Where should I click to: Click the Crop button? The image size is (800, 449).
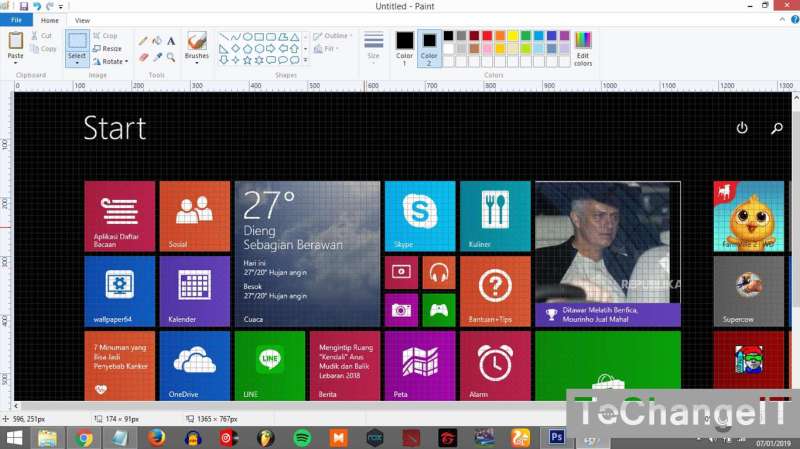point(105,36)
